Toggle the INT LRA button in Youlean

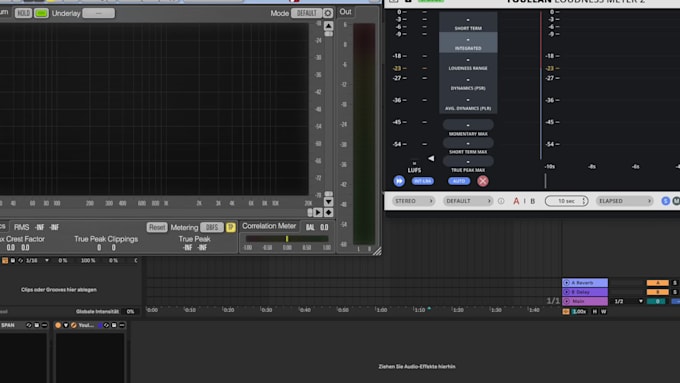click(x=422, y=181)
